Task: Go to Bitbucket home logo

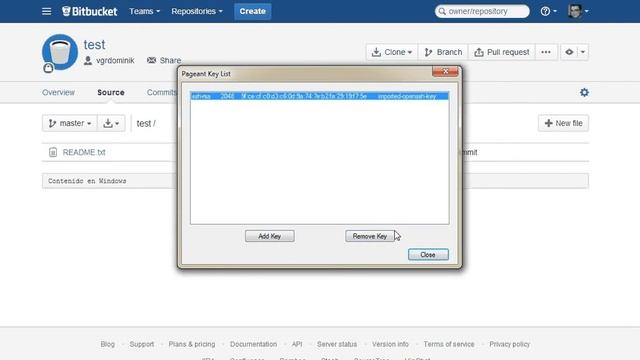Action: 89,11
